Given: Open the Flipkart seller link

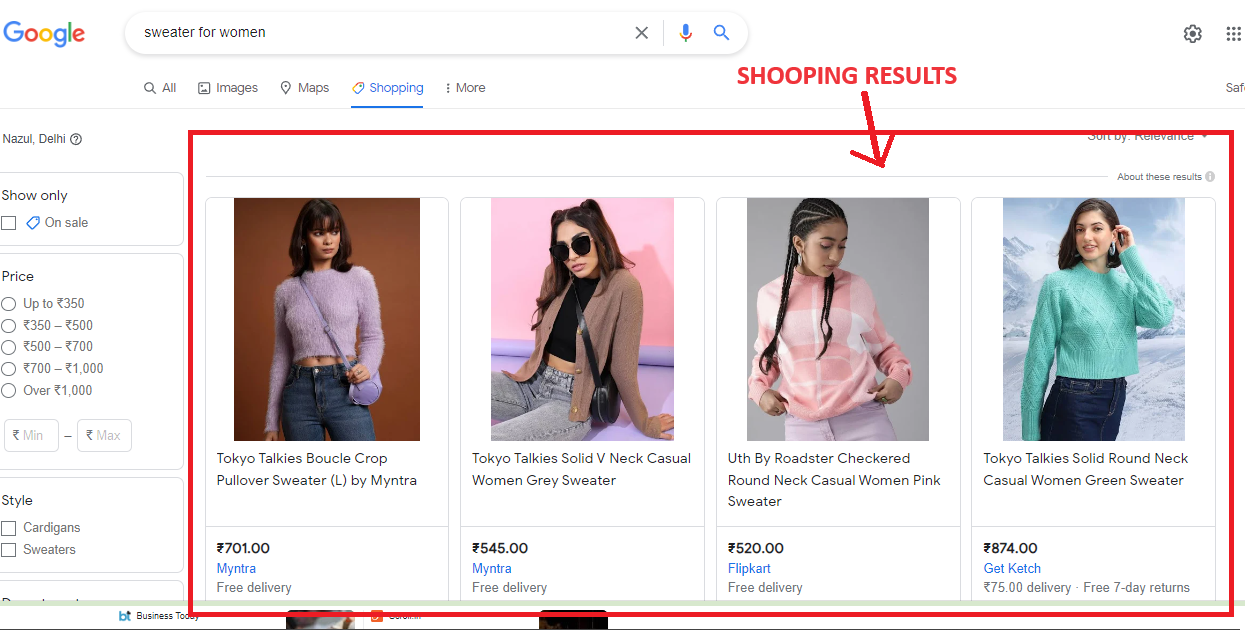Looking at the screenshot, I should coord(749,568).
